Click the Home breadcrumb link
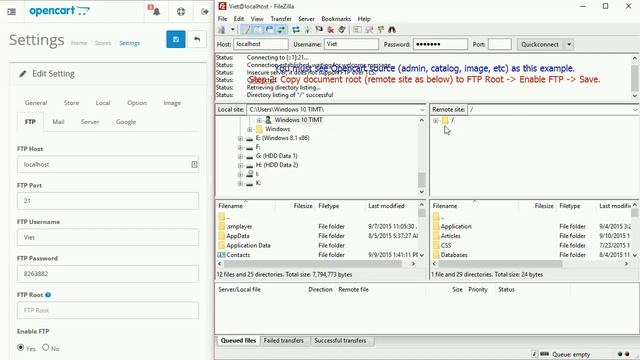The image size is (640, 360). coord(79,43)
